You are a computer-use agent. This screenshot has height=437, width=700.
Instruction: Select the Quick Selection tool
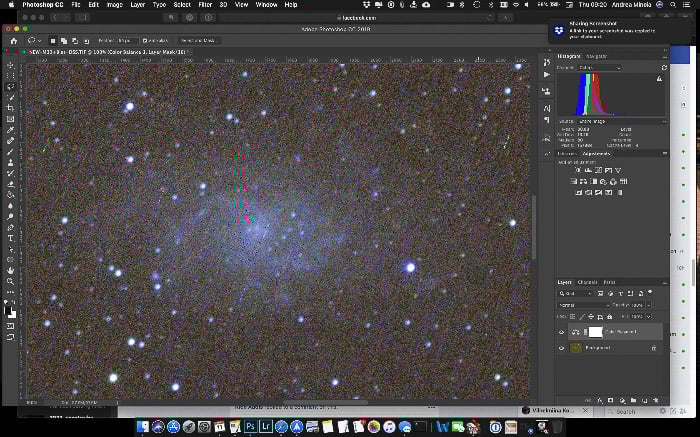point(10,97)
